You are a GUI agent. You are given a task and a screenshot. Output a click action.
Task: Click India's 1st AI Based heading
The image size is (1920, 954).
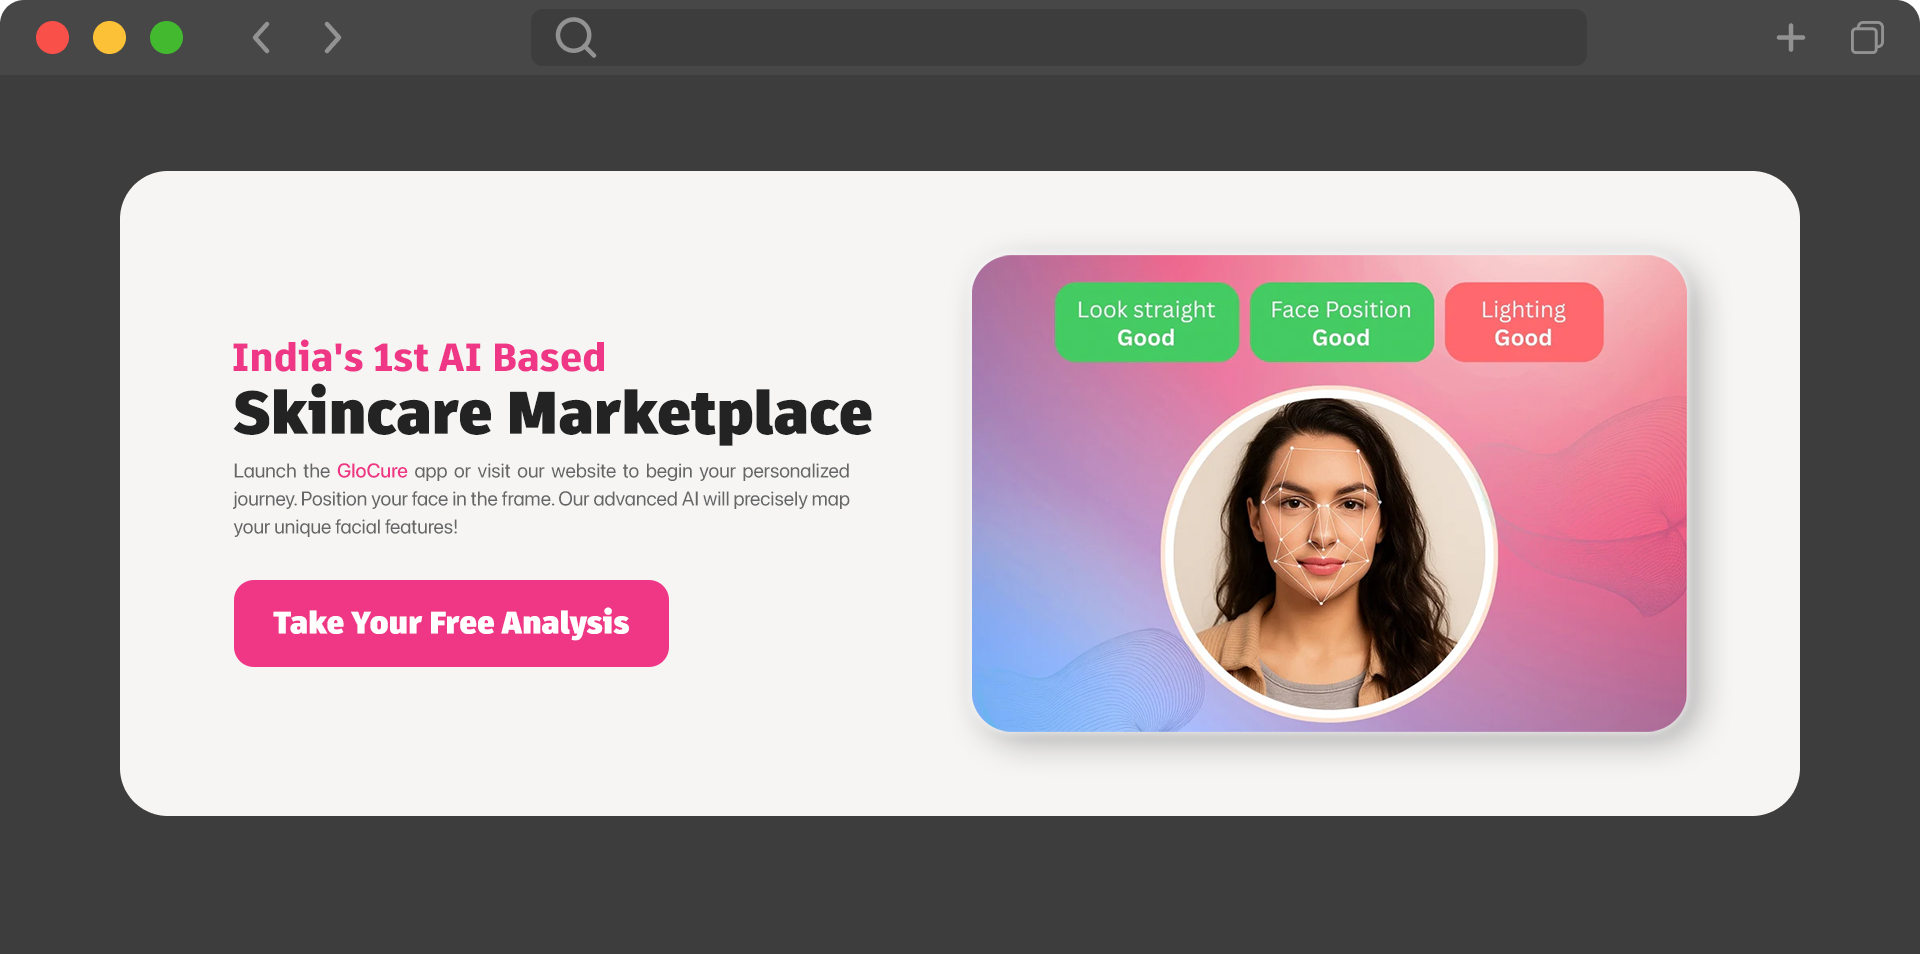coord(419,357)
